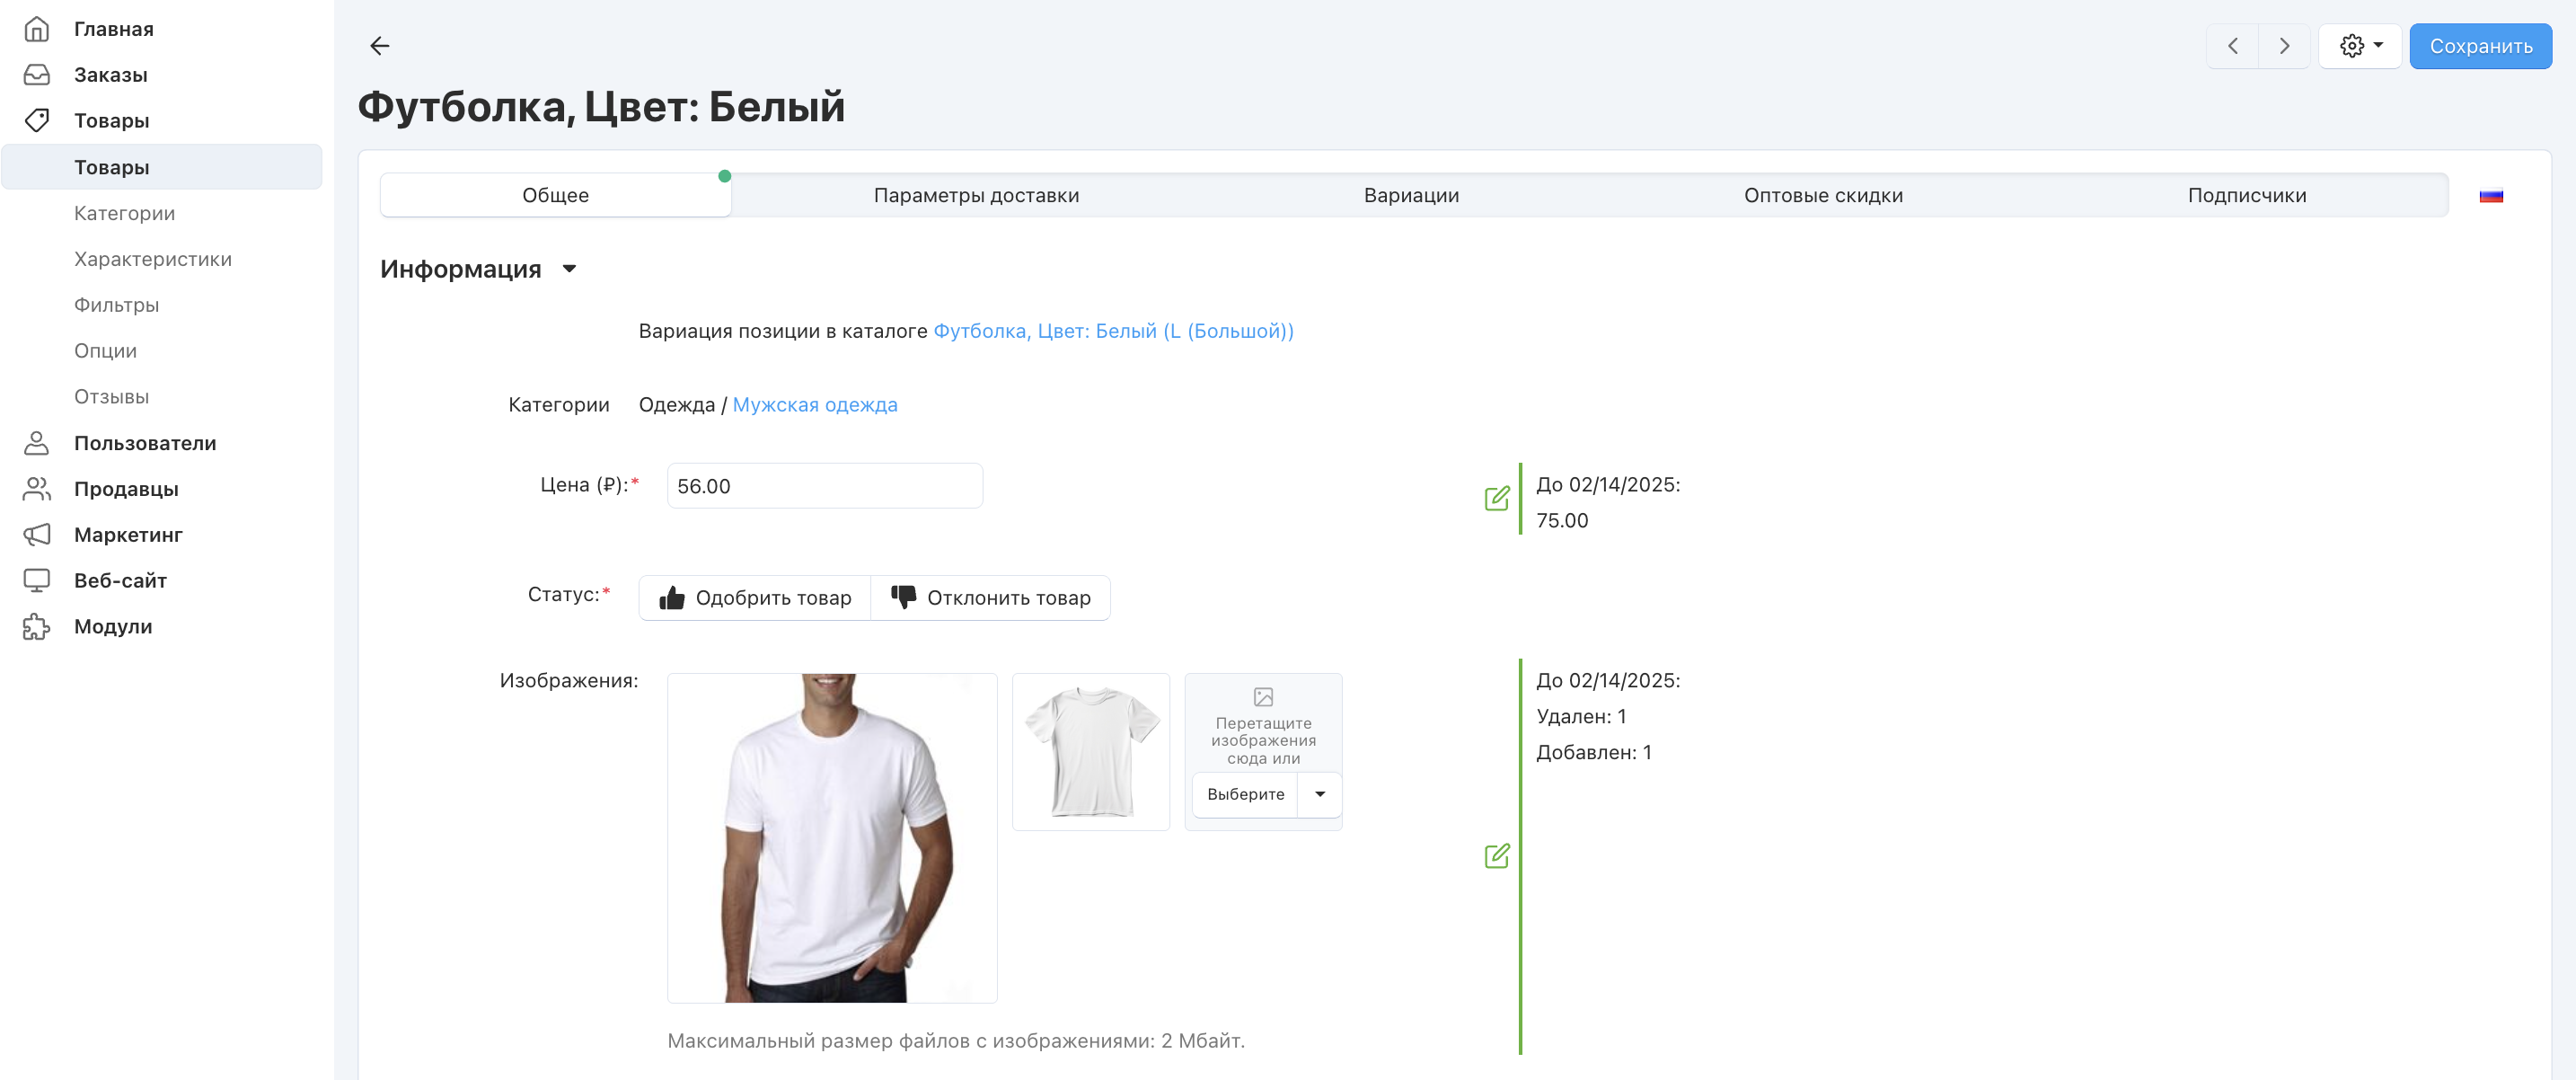Switch to the Параметры доставки tab
This screenshot has width=2576, height=1080.
(975, 196)
